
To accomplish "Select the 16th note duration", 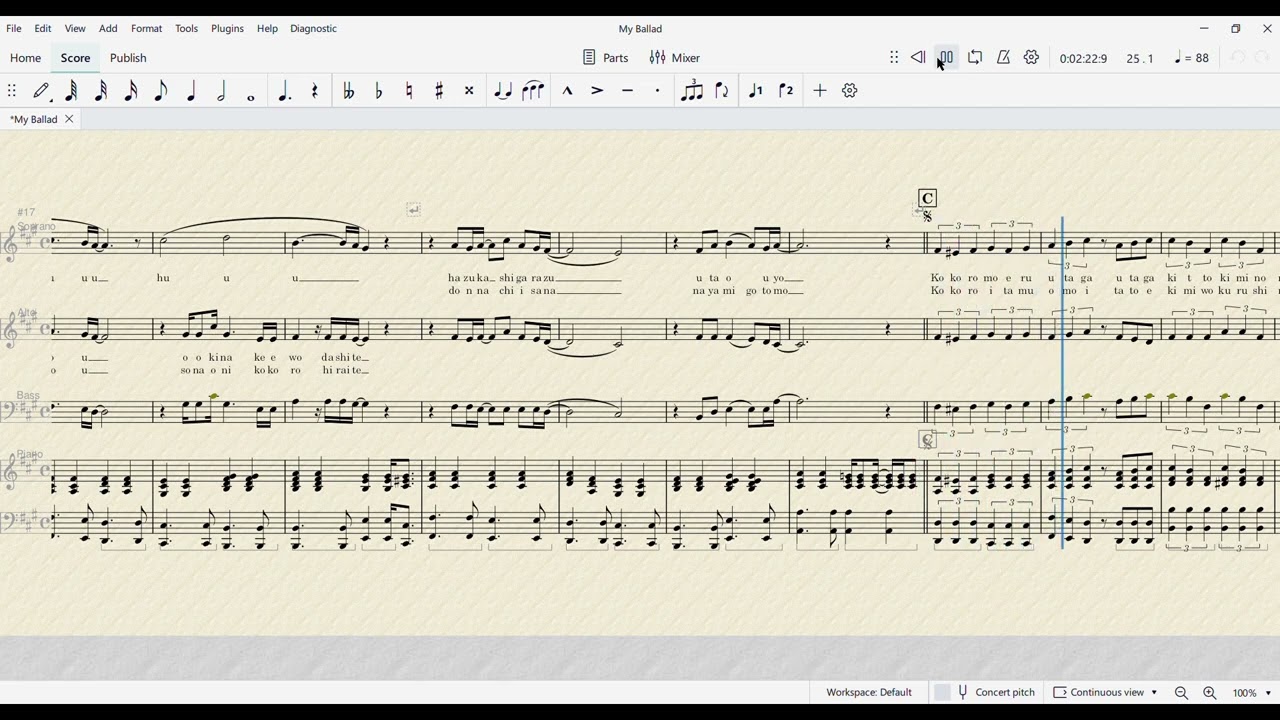I will [131, 91].
